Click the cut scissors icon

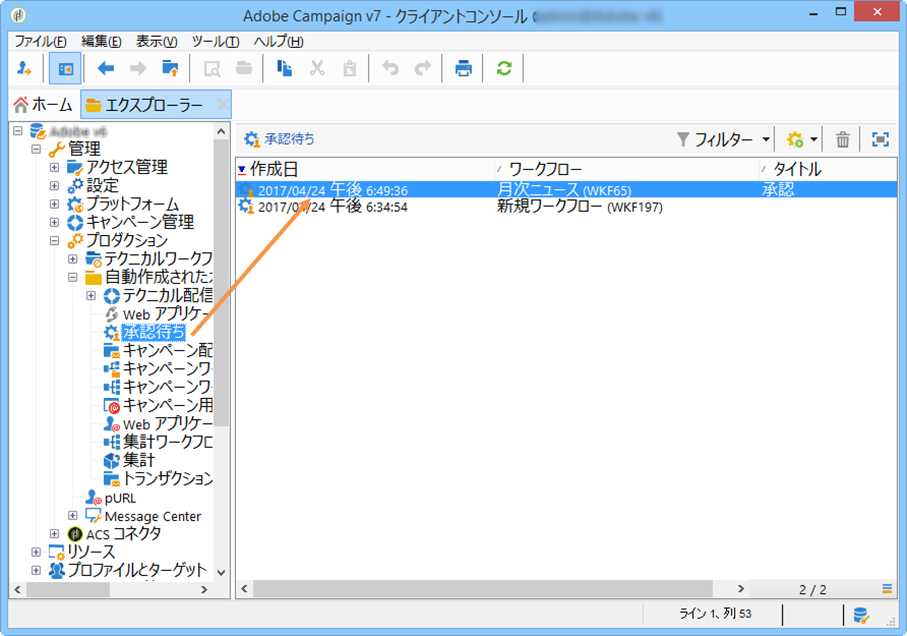317,69
